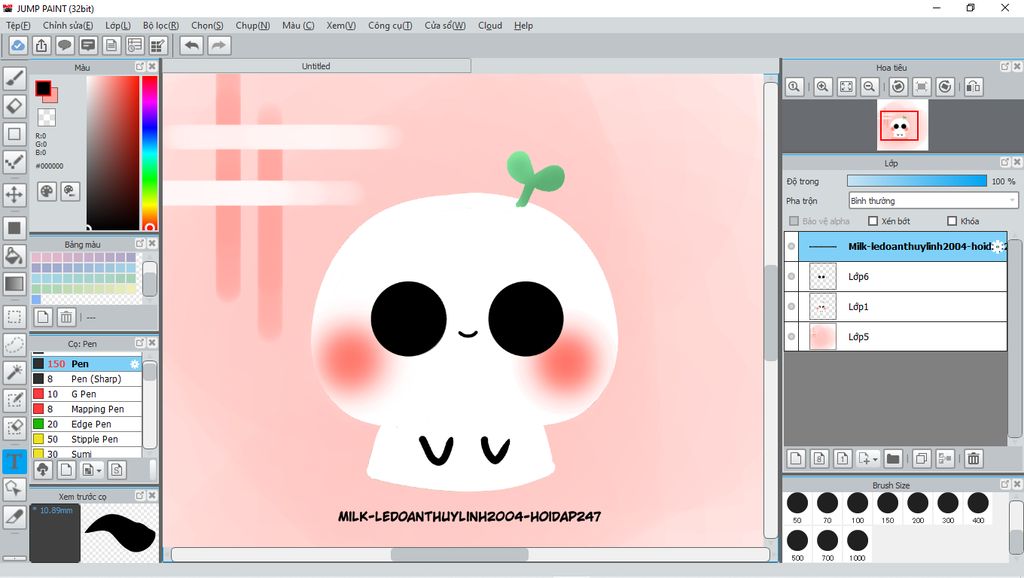Click the rainbow hue bar

tap(150, 153)
